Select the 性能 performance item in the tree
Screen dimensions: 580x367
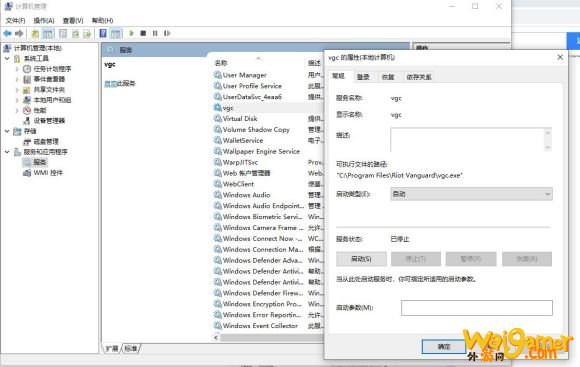pos(35,110)
